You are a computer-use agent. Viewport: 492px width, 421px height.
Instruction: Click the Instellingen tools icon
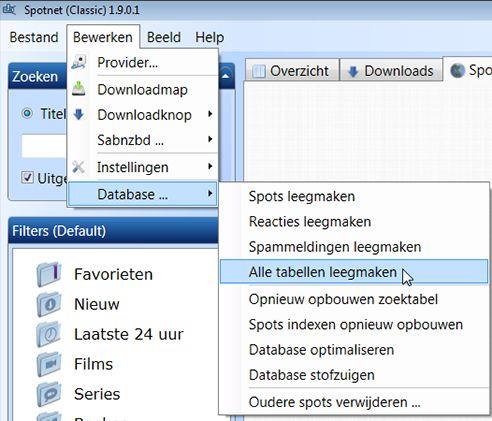pyautogui.click(x=78, y=167)
